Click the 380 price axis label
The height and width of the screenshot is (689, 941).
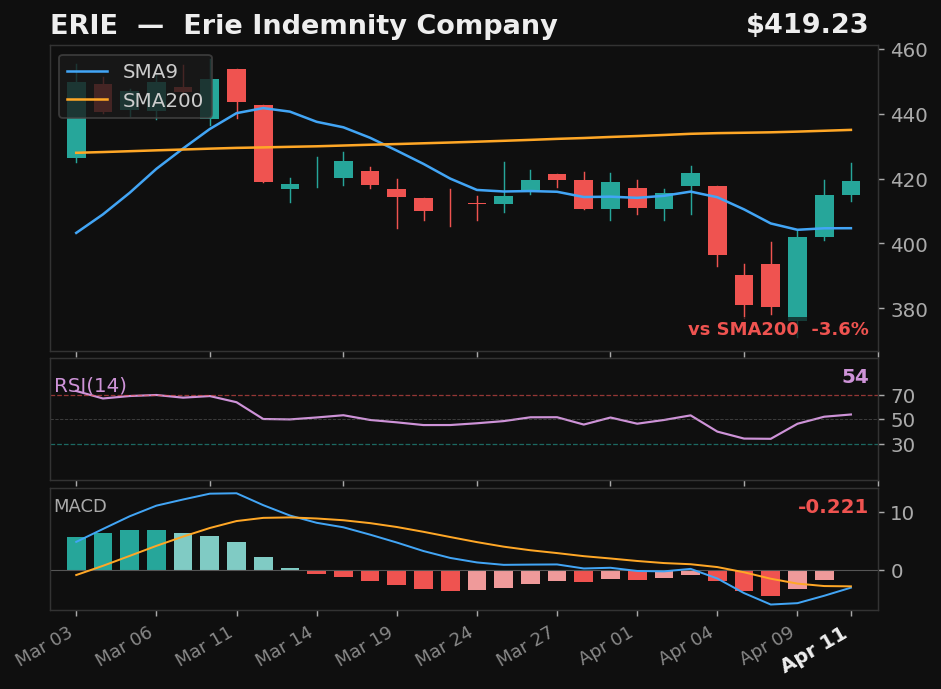click(909, 310)
